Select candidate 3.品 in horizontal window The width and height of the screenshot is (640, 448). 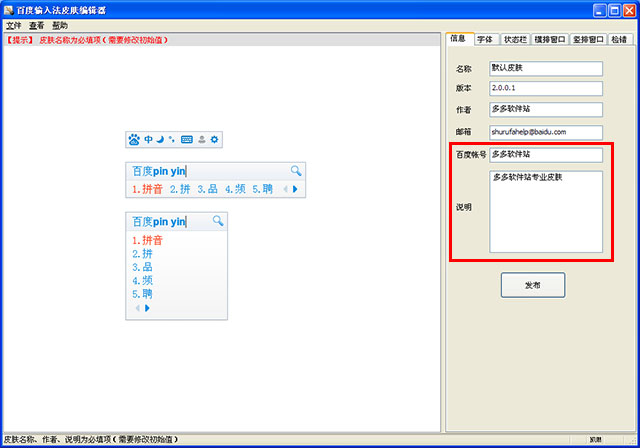[x=208, y=189]
